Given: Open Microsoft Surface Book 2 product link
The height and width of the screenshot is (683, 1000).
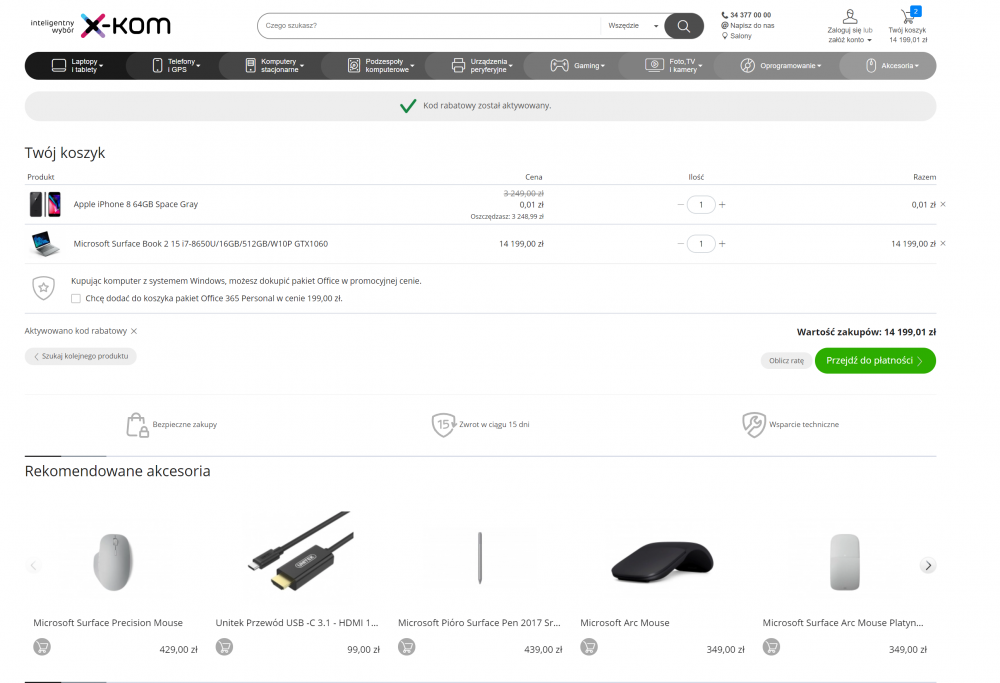Looking at the screenshot, I should [201, 244].
